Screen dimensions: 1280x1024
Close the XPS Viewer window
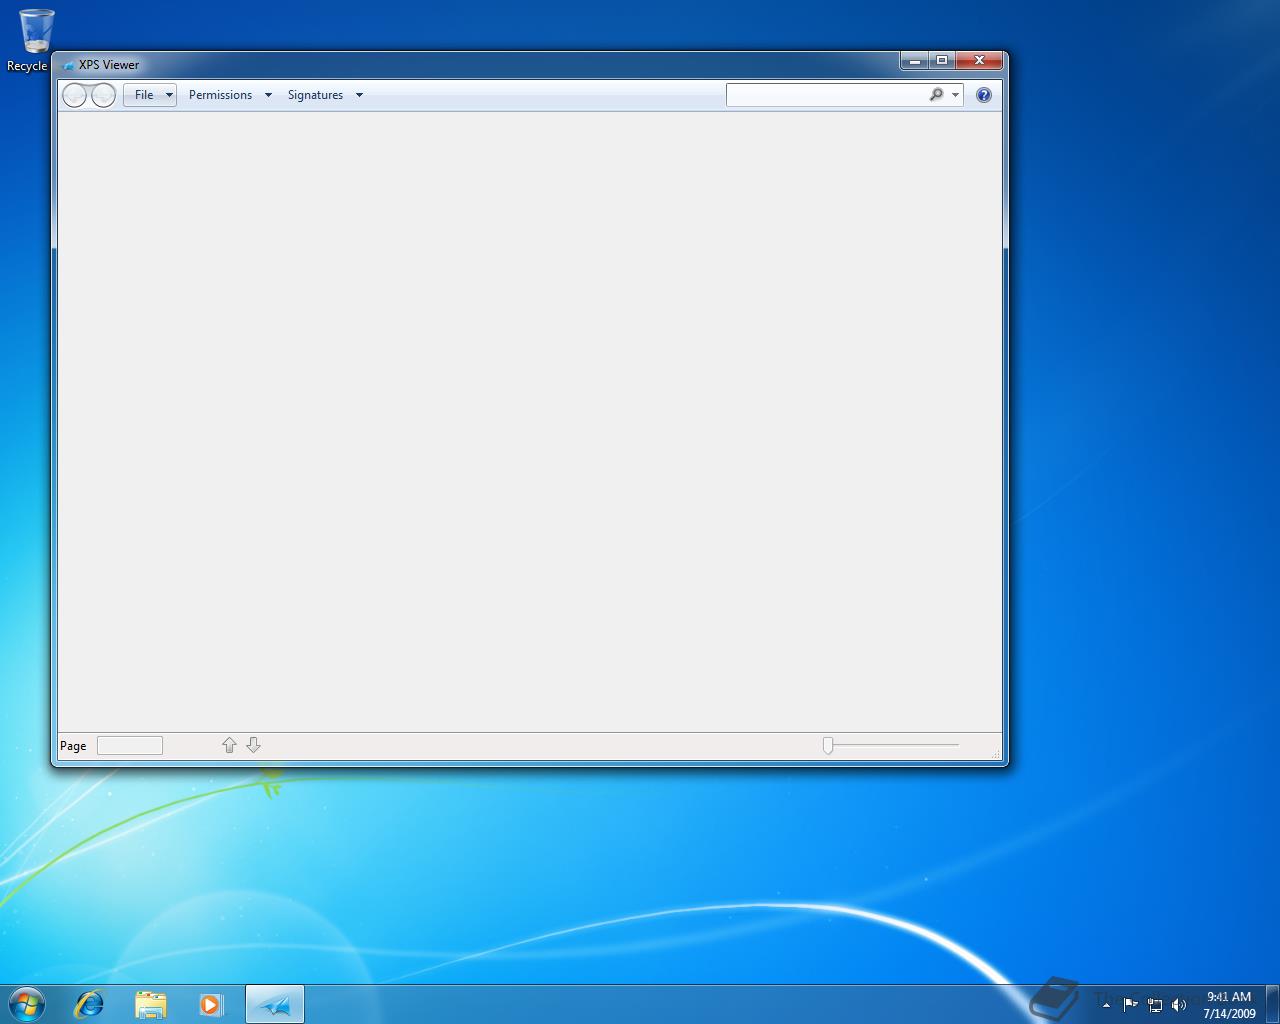(979, 61)
